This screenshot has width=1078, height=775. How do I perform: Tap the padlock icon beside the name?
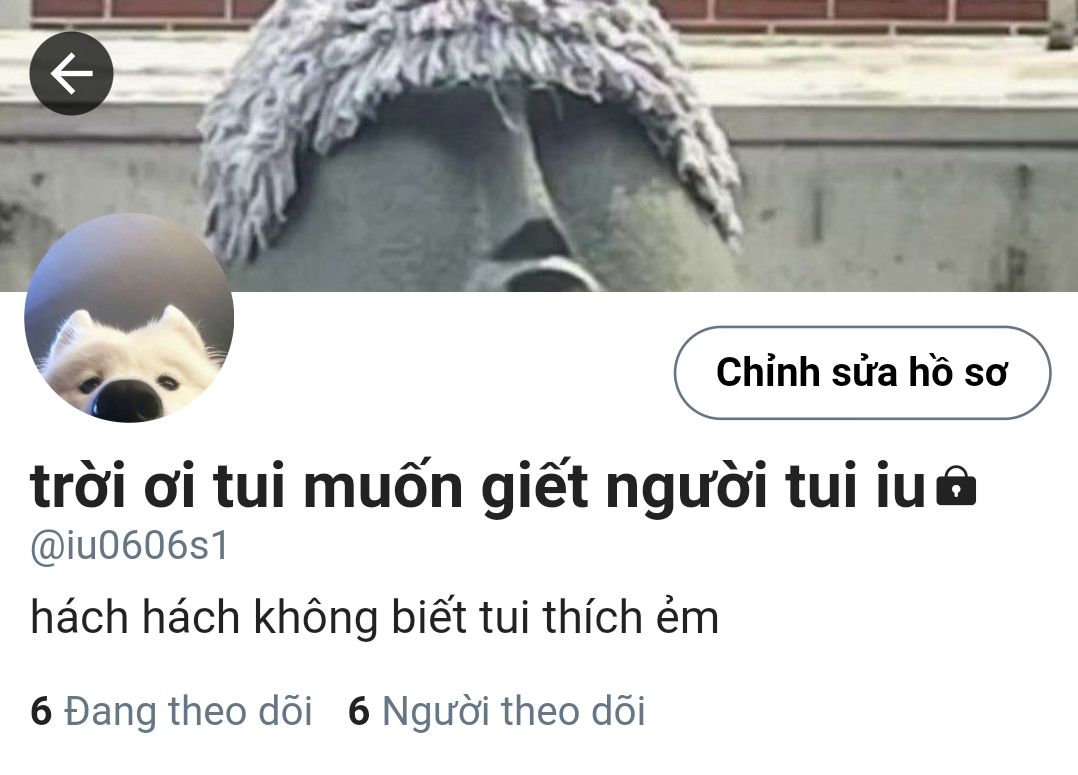coord(956,486)
